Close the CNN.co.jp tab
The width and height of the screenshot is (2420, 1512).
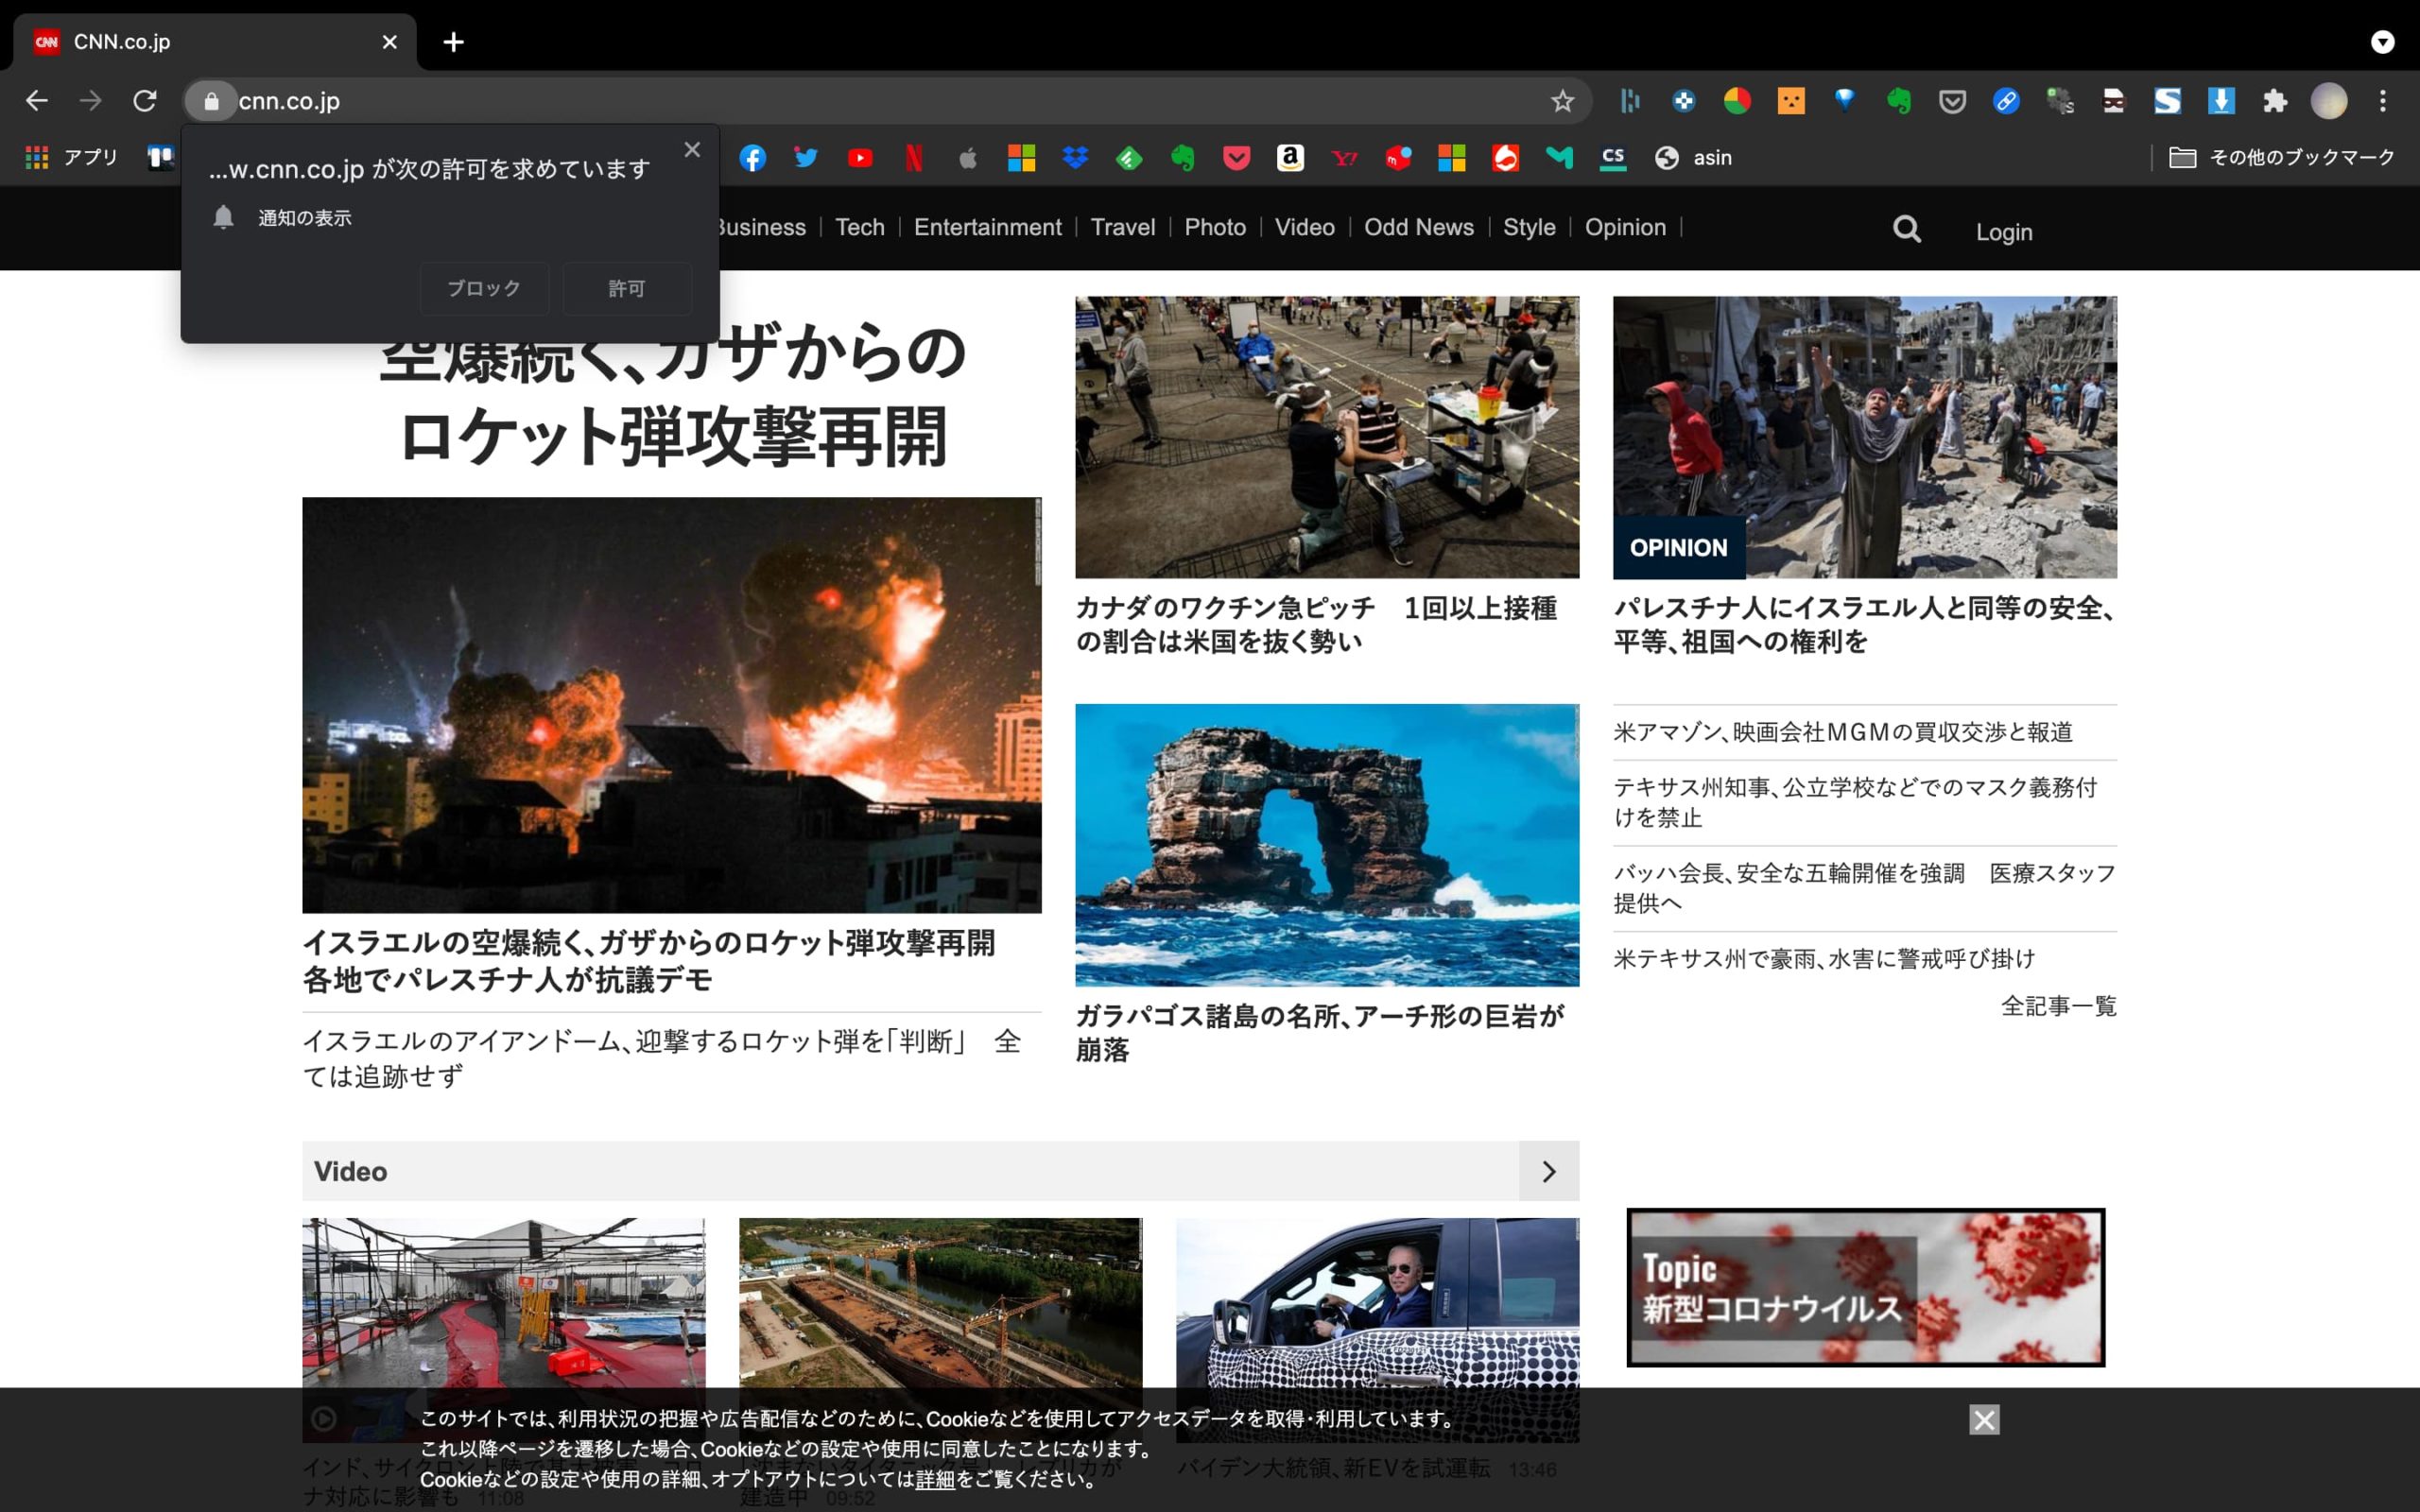pyautogui.click(x=390, y=42)
